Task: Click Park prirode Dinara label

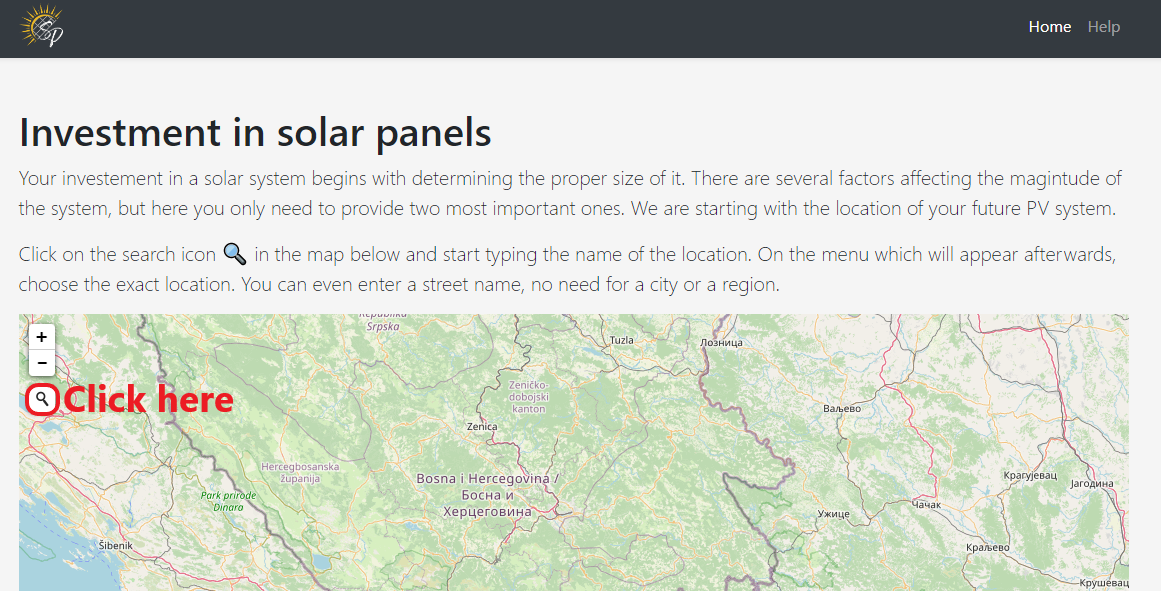Action: click(228, 501)
